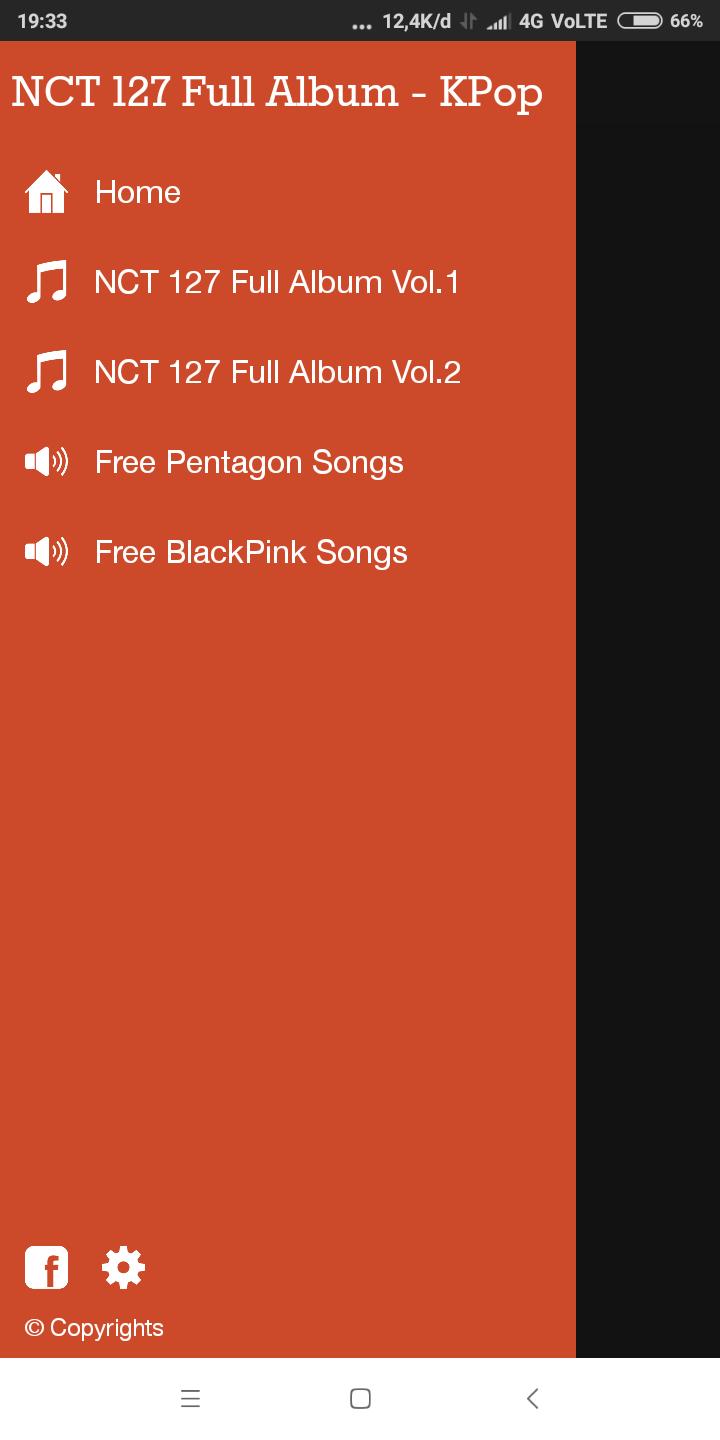Viewport: 720px width, 1440px height.
Task: Open settings via the gear icon
Action: pos(123,1268)
